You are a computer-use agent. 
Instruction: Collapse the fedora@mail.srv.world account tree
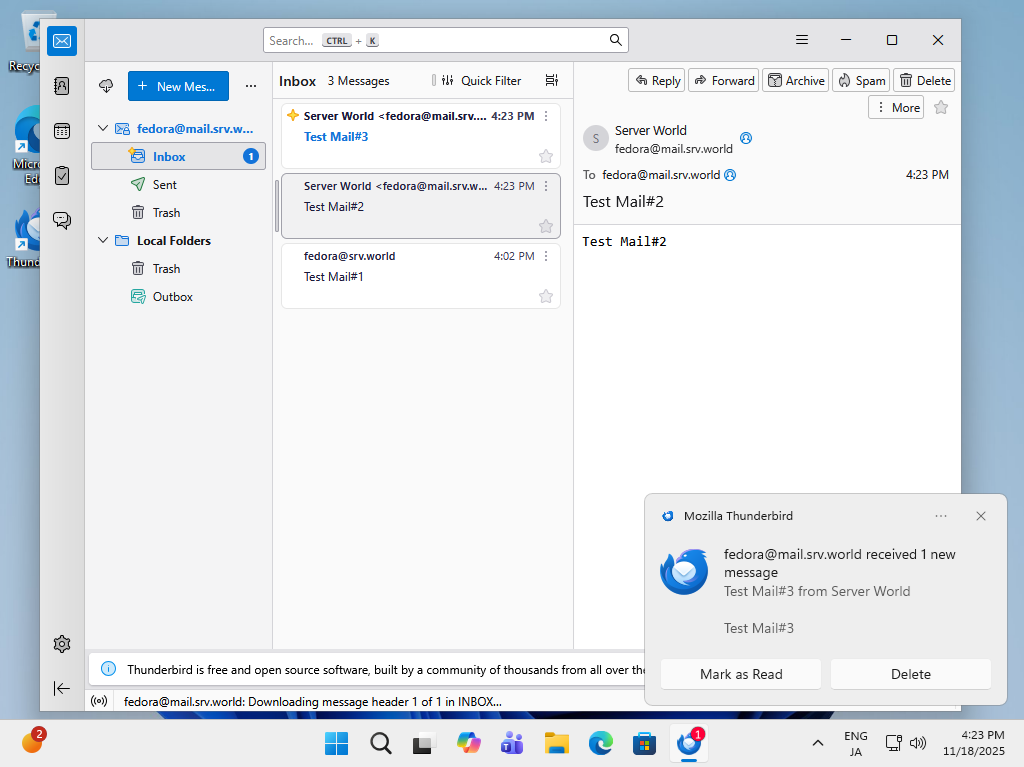coord(102,129)
